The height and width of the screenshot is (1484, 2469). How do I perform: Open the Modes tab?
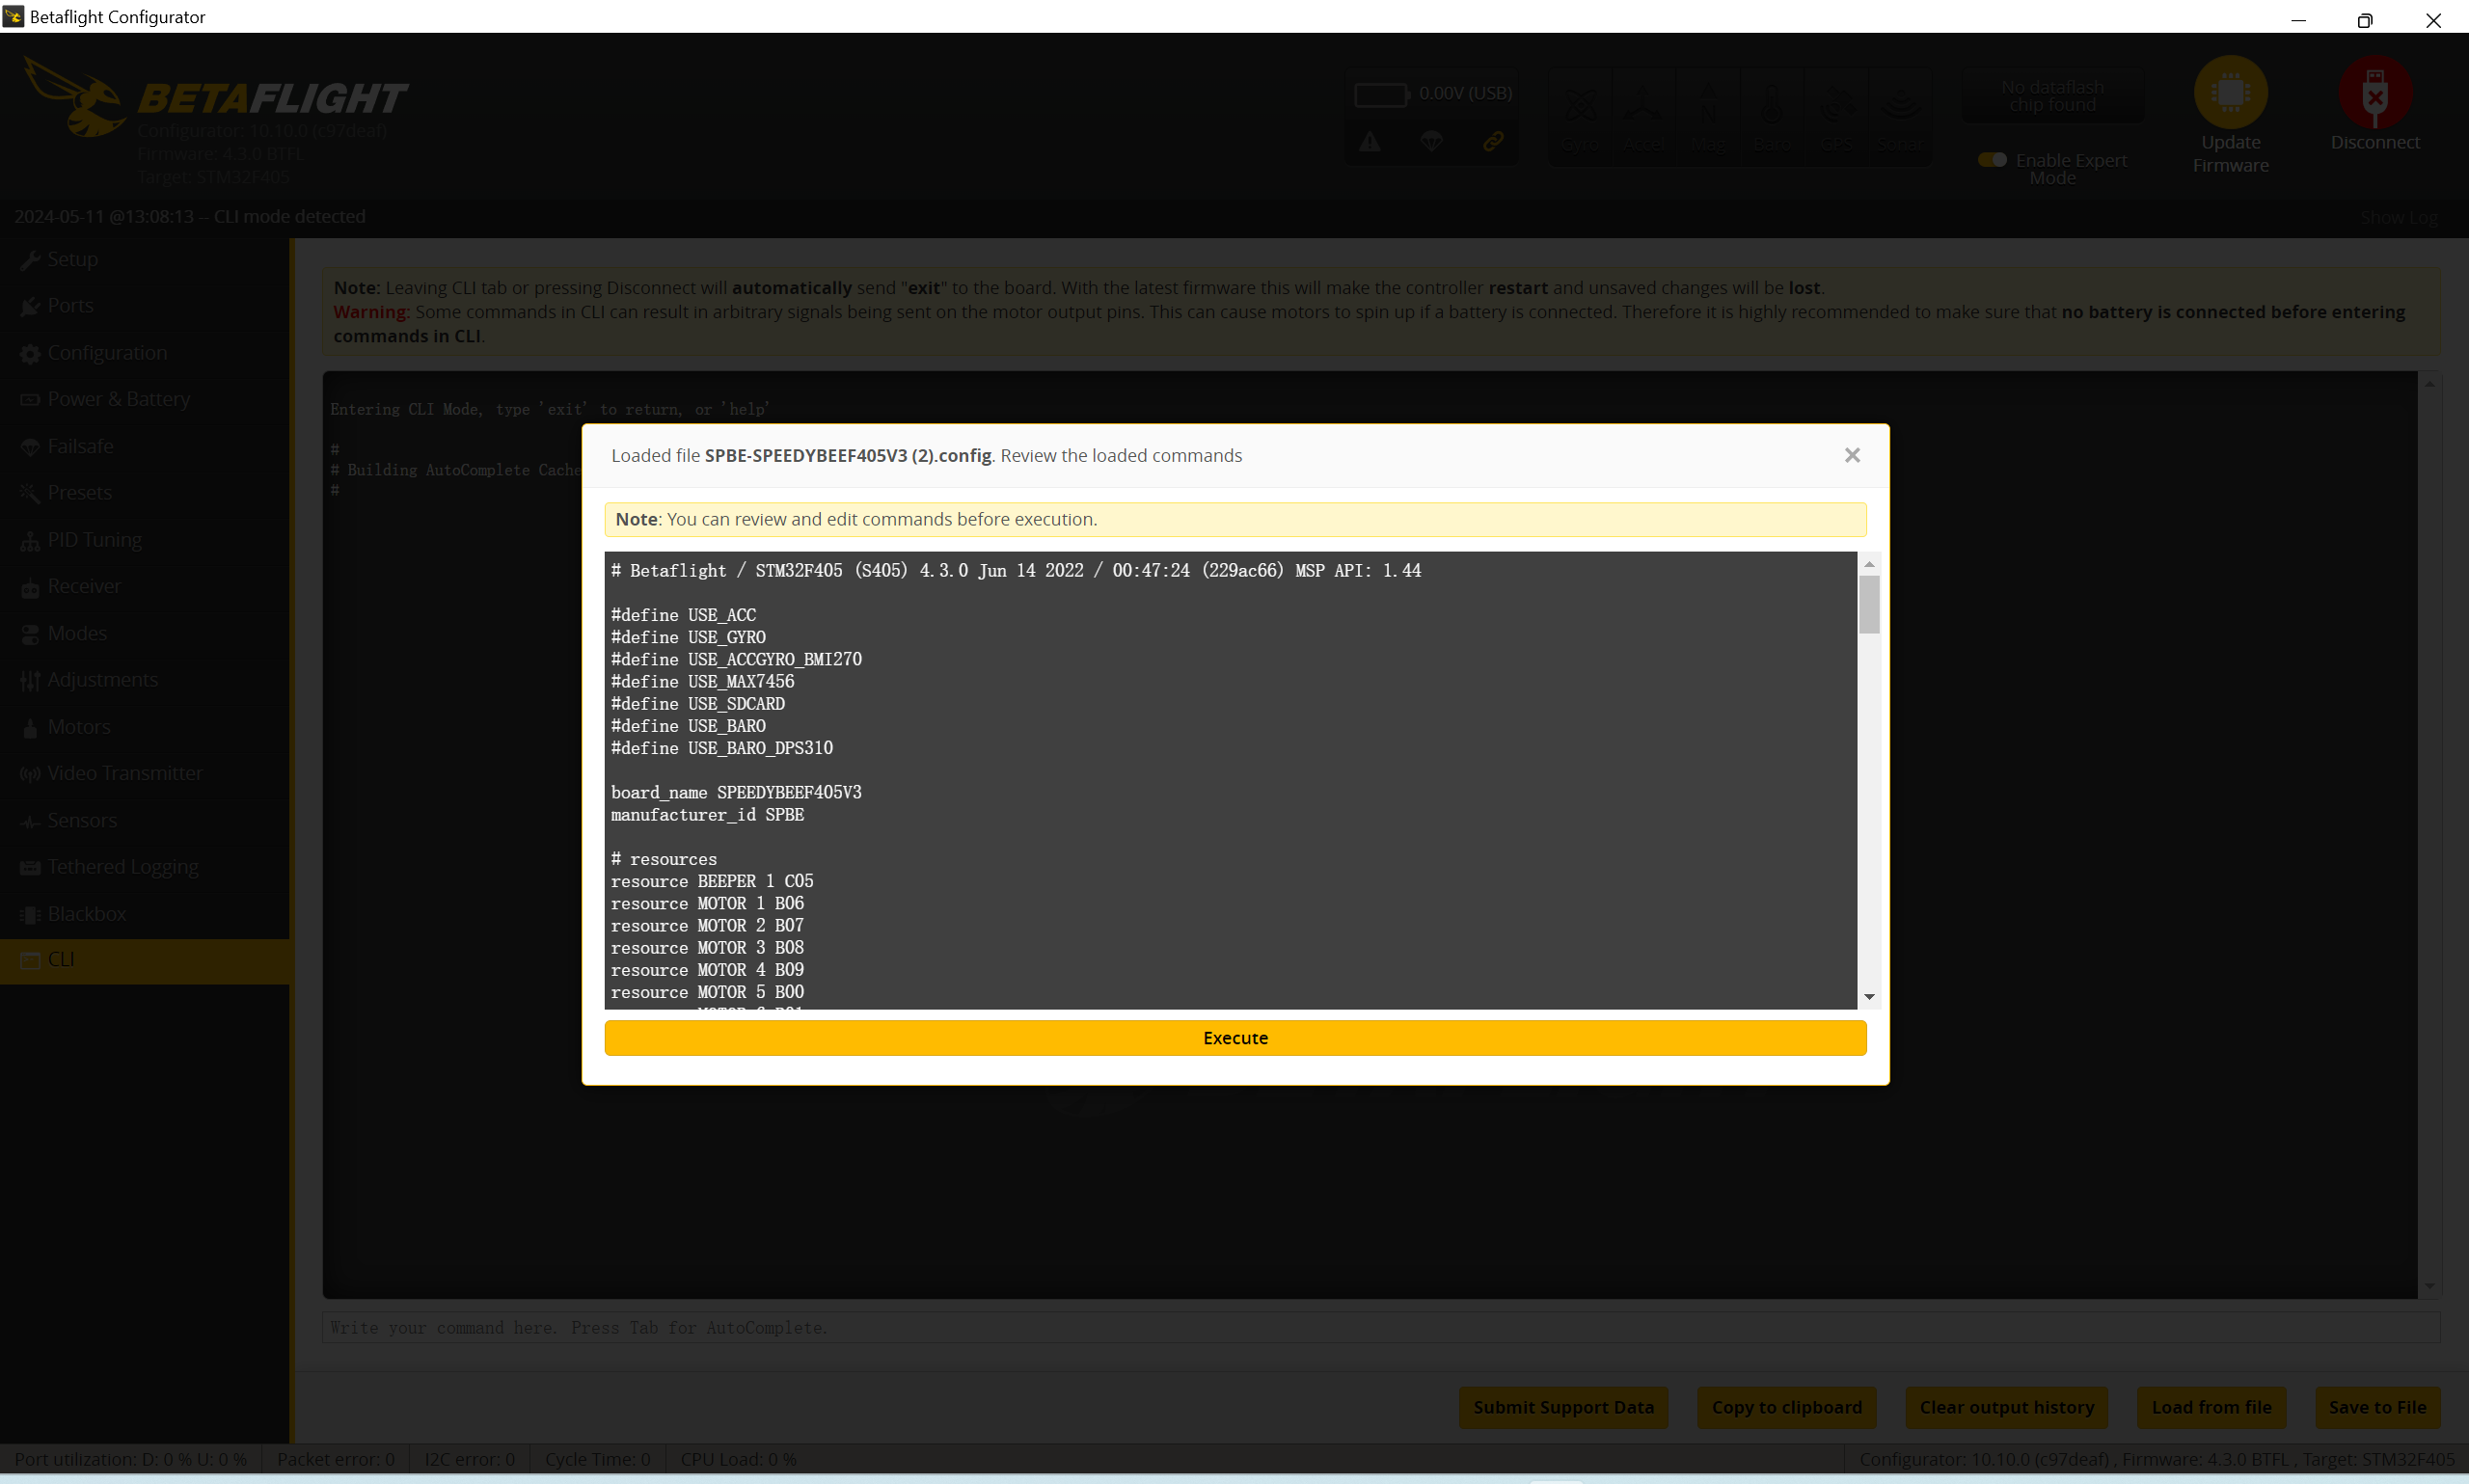[x=145, y=633]
